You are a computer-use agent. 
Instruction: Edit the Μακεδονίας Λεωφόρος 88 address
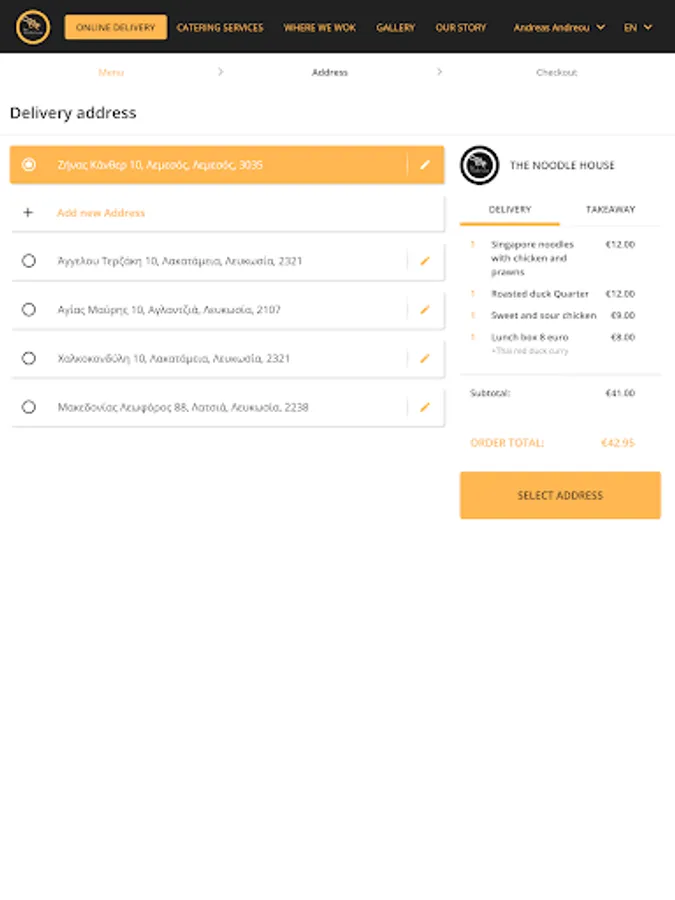(425, 407)
